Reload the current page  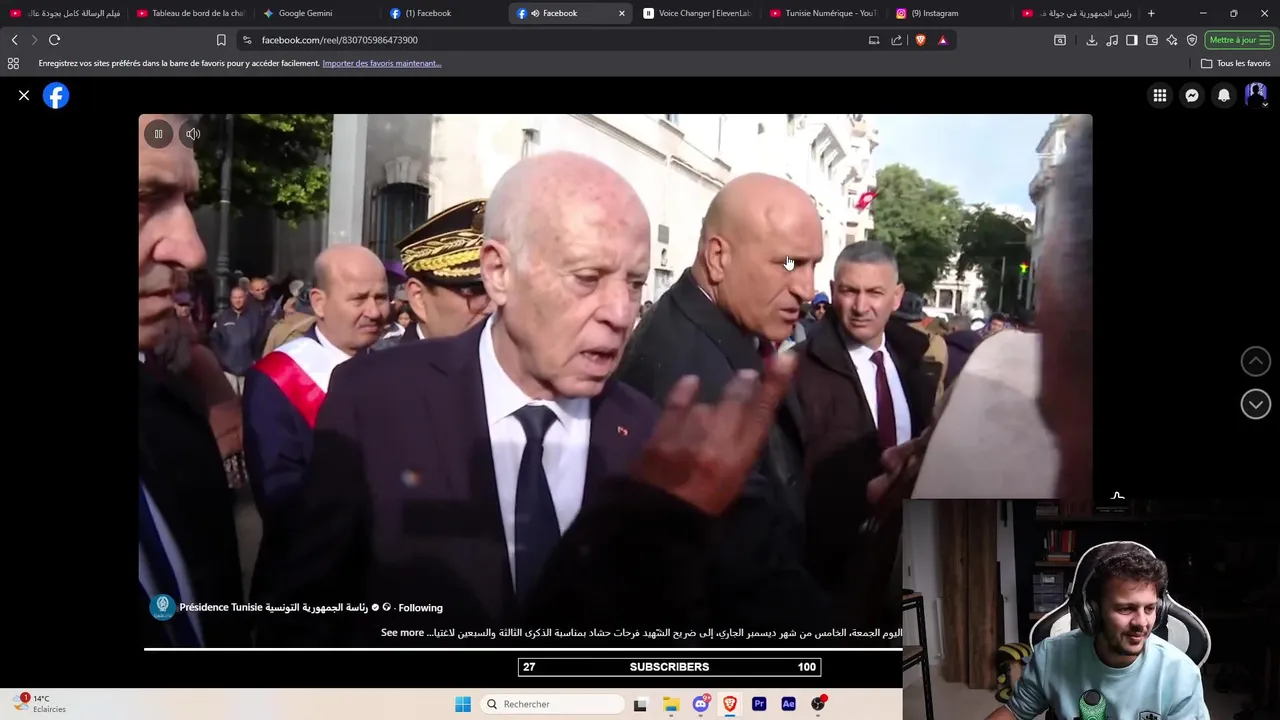pos(54,40)
